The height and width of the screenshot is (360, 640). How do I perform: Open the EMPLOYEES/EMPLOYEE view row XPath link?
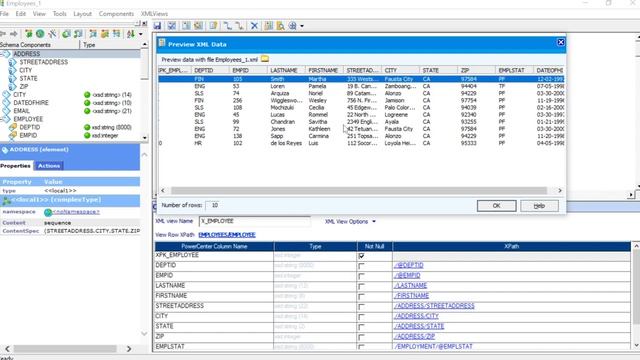click(227, 235)
